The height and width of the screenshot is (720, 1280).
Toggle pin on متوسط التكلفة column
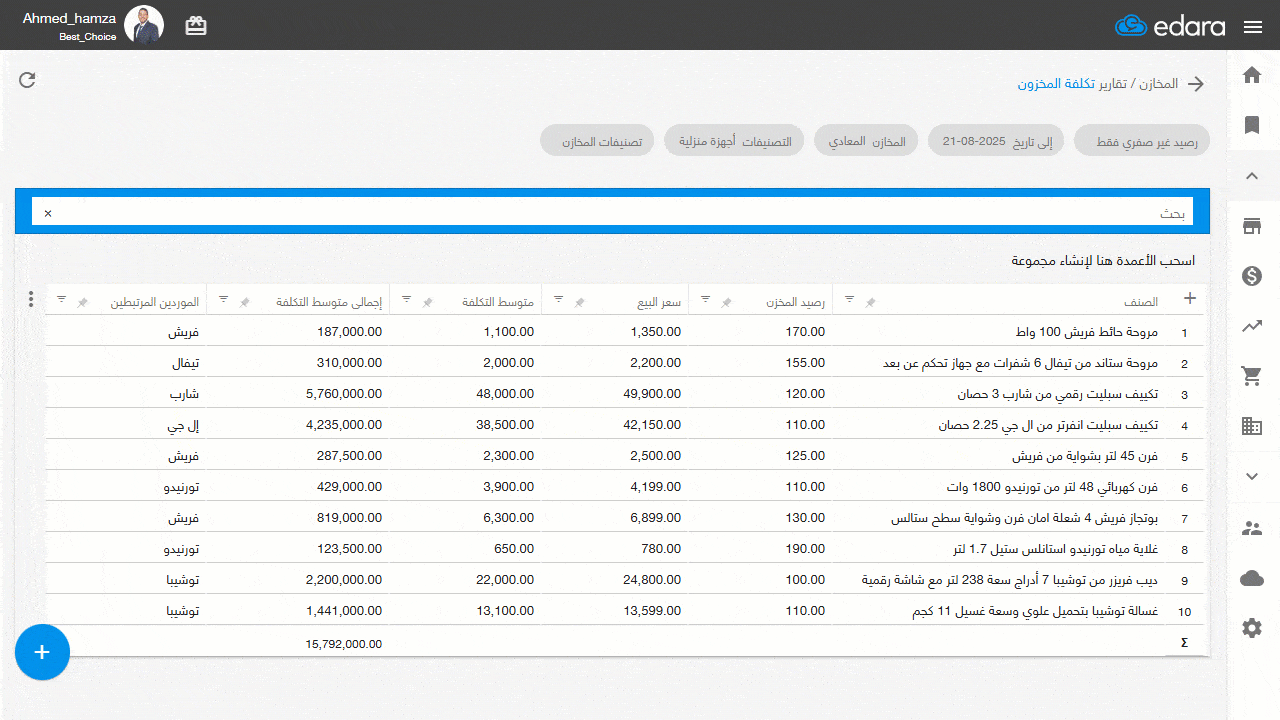pos(428,302)
